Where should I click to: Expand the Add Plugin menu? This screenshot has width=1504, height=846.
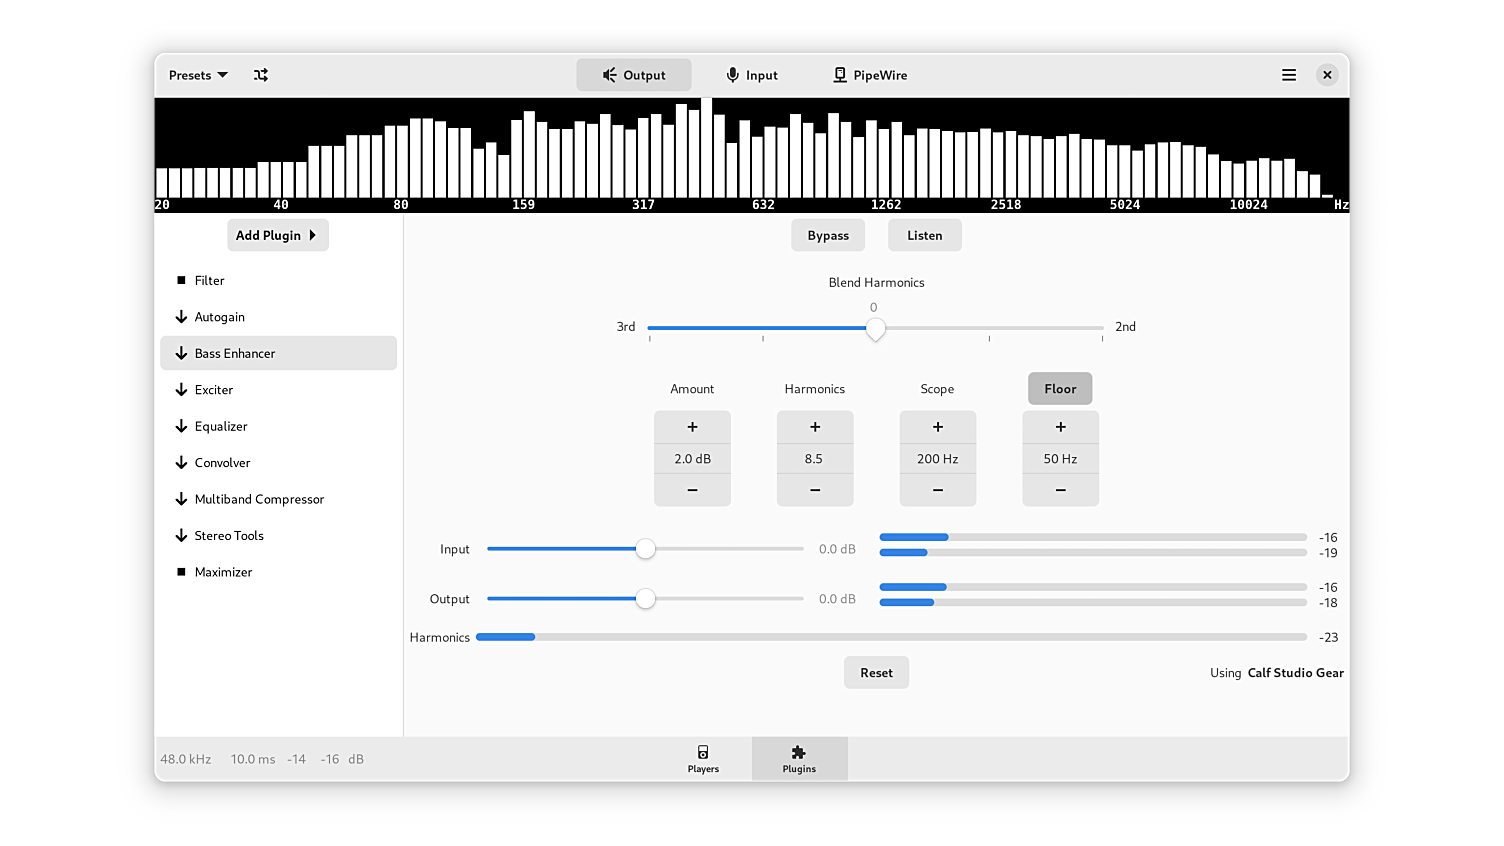(277, 236)
